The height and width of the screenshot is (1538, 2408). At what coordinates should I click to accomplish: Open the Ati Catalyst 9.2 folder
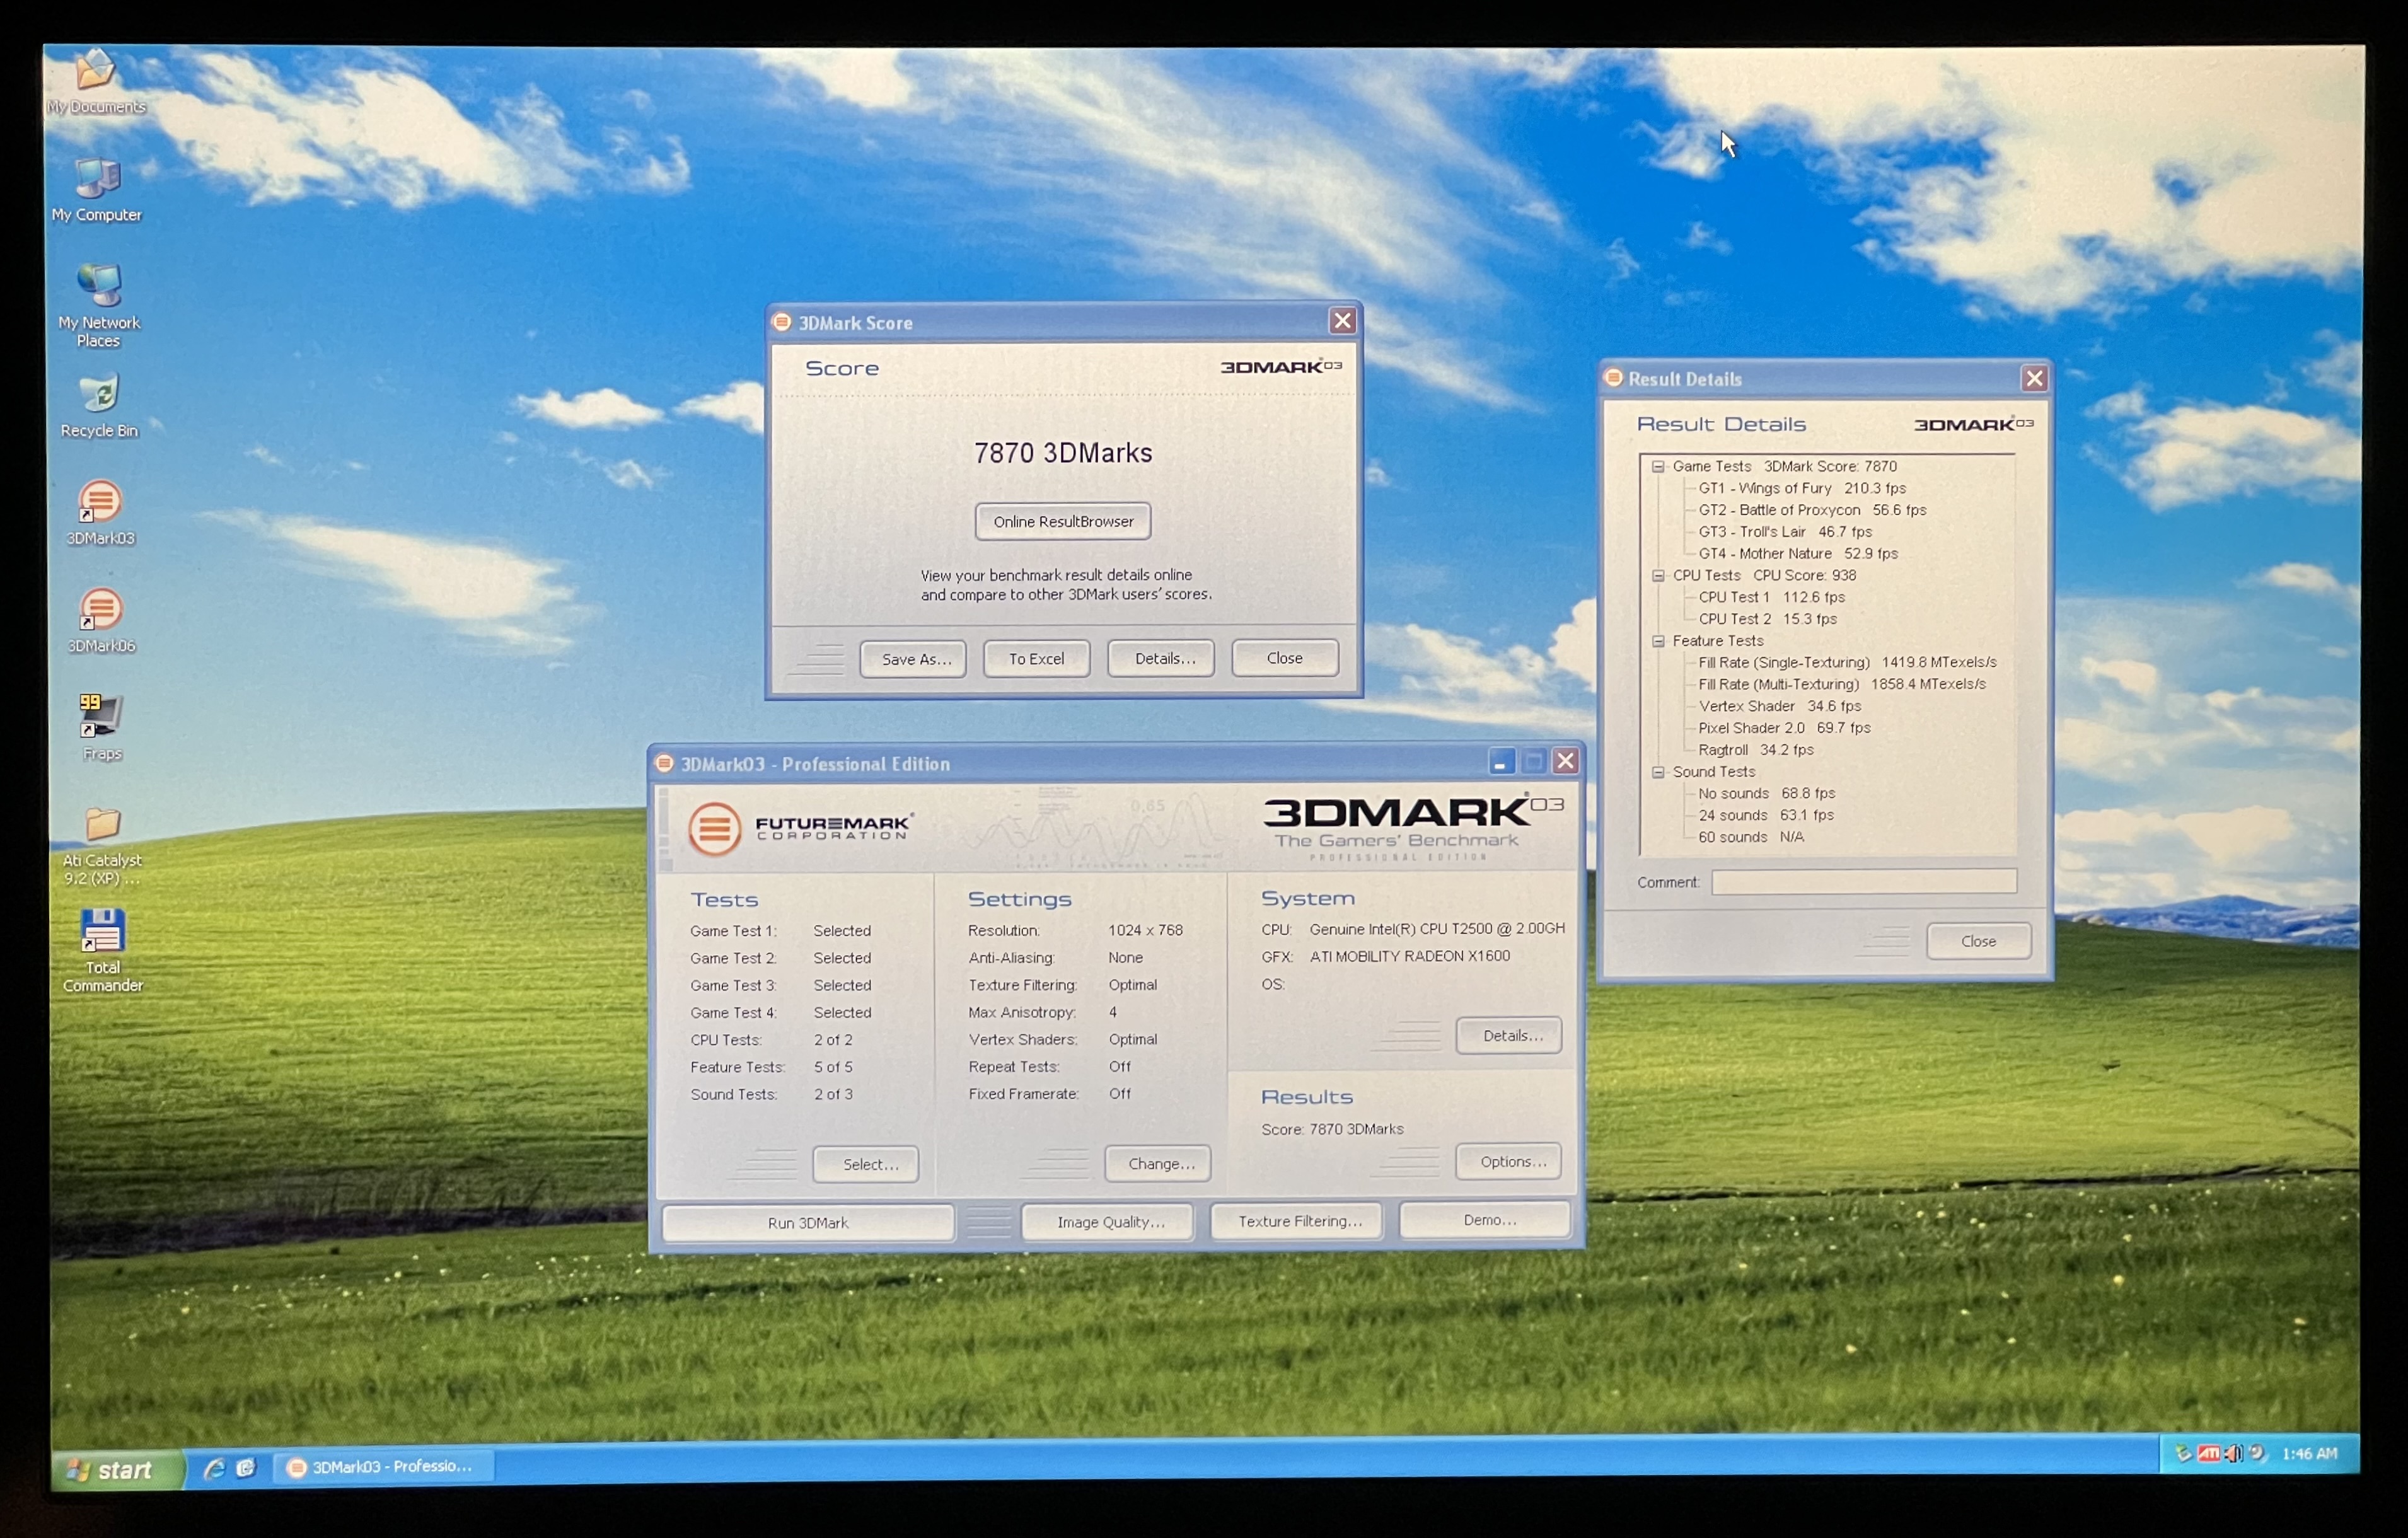click(x=102, y=827)
